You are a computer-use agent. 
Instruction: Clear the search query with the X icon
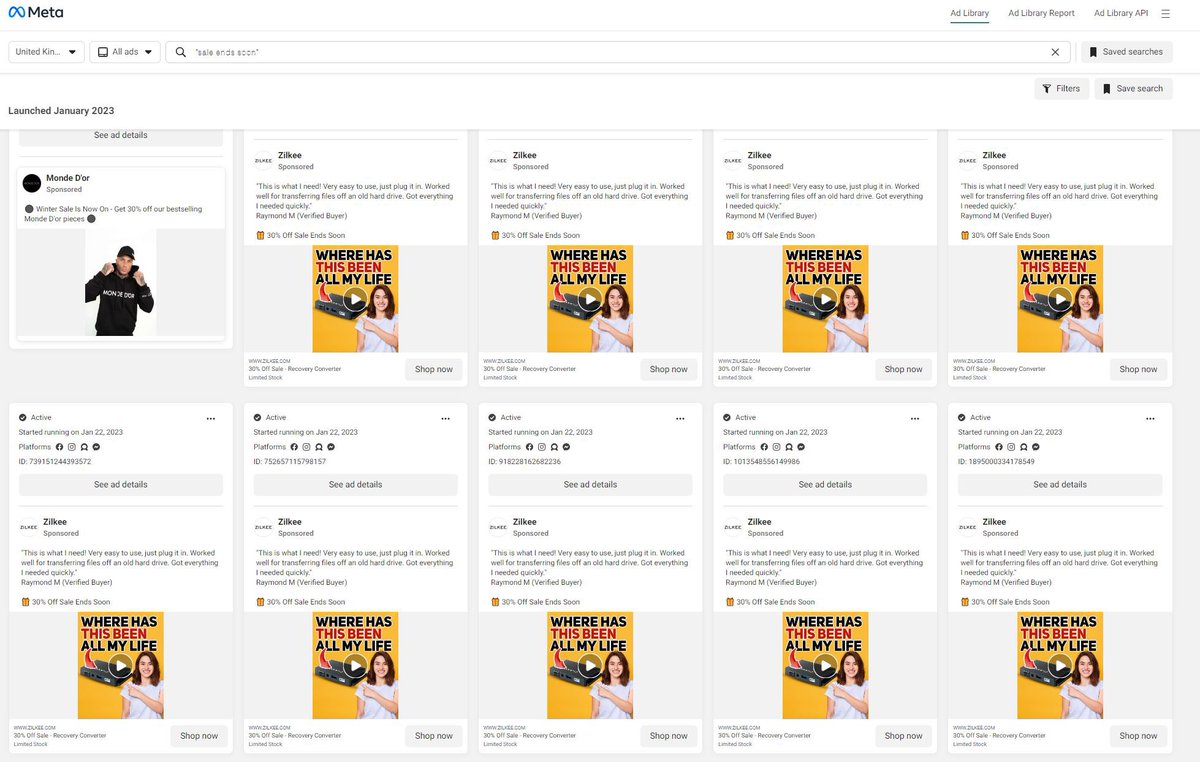click(x=1055, y=51)
